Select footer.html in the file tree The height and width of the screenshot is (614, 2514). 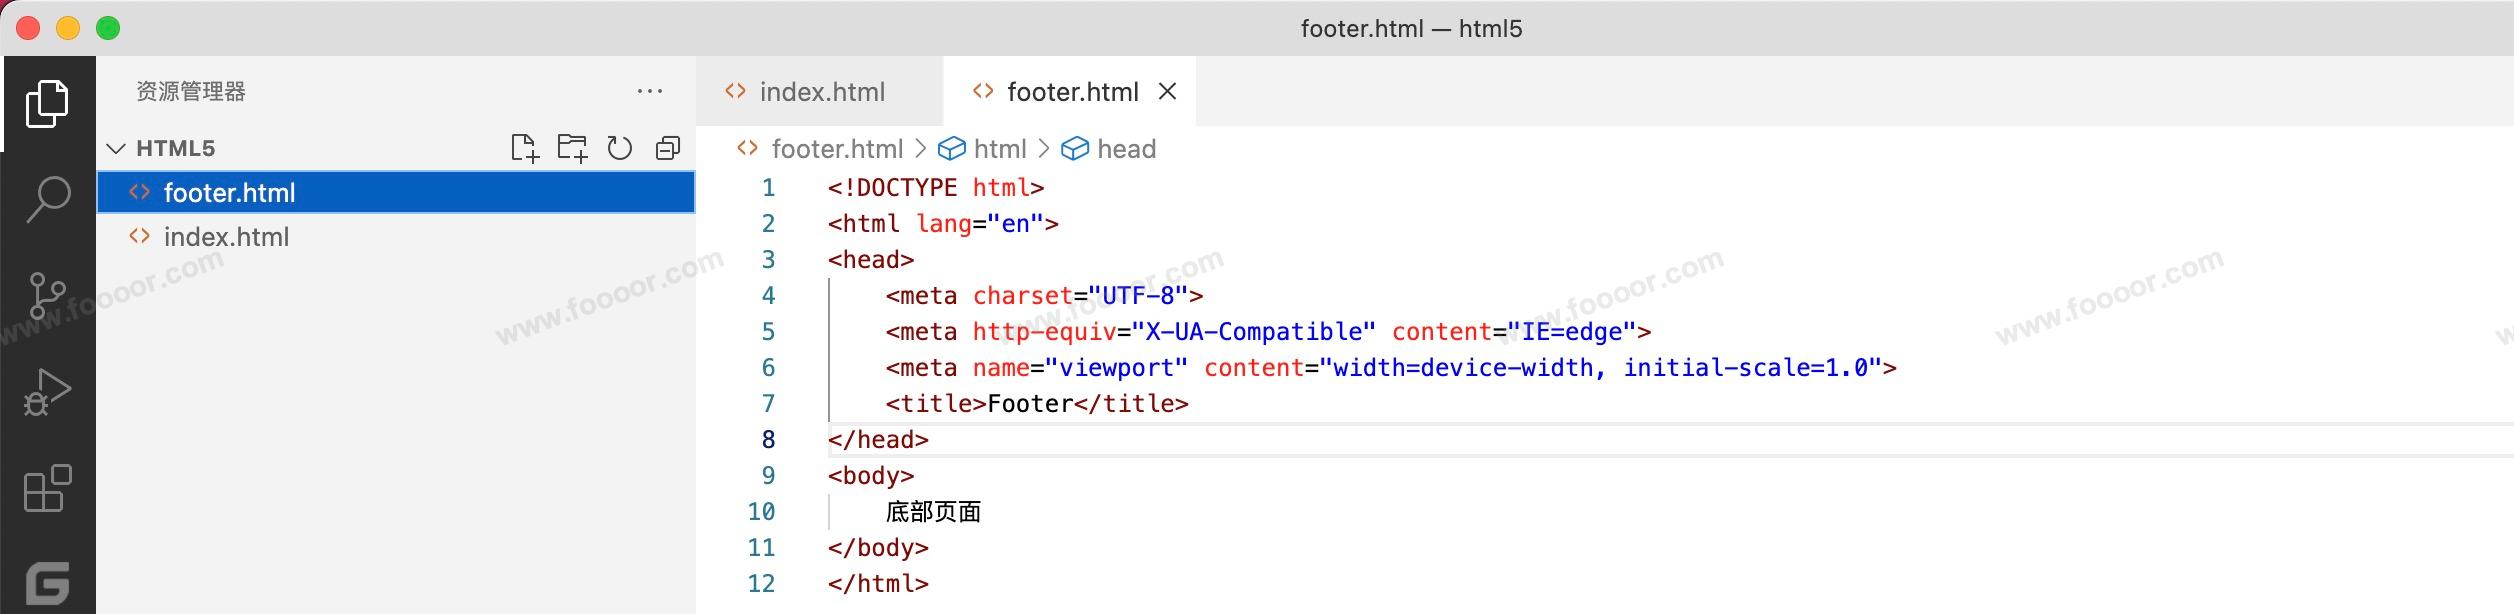pyautogui.click(x=229, y=193)
